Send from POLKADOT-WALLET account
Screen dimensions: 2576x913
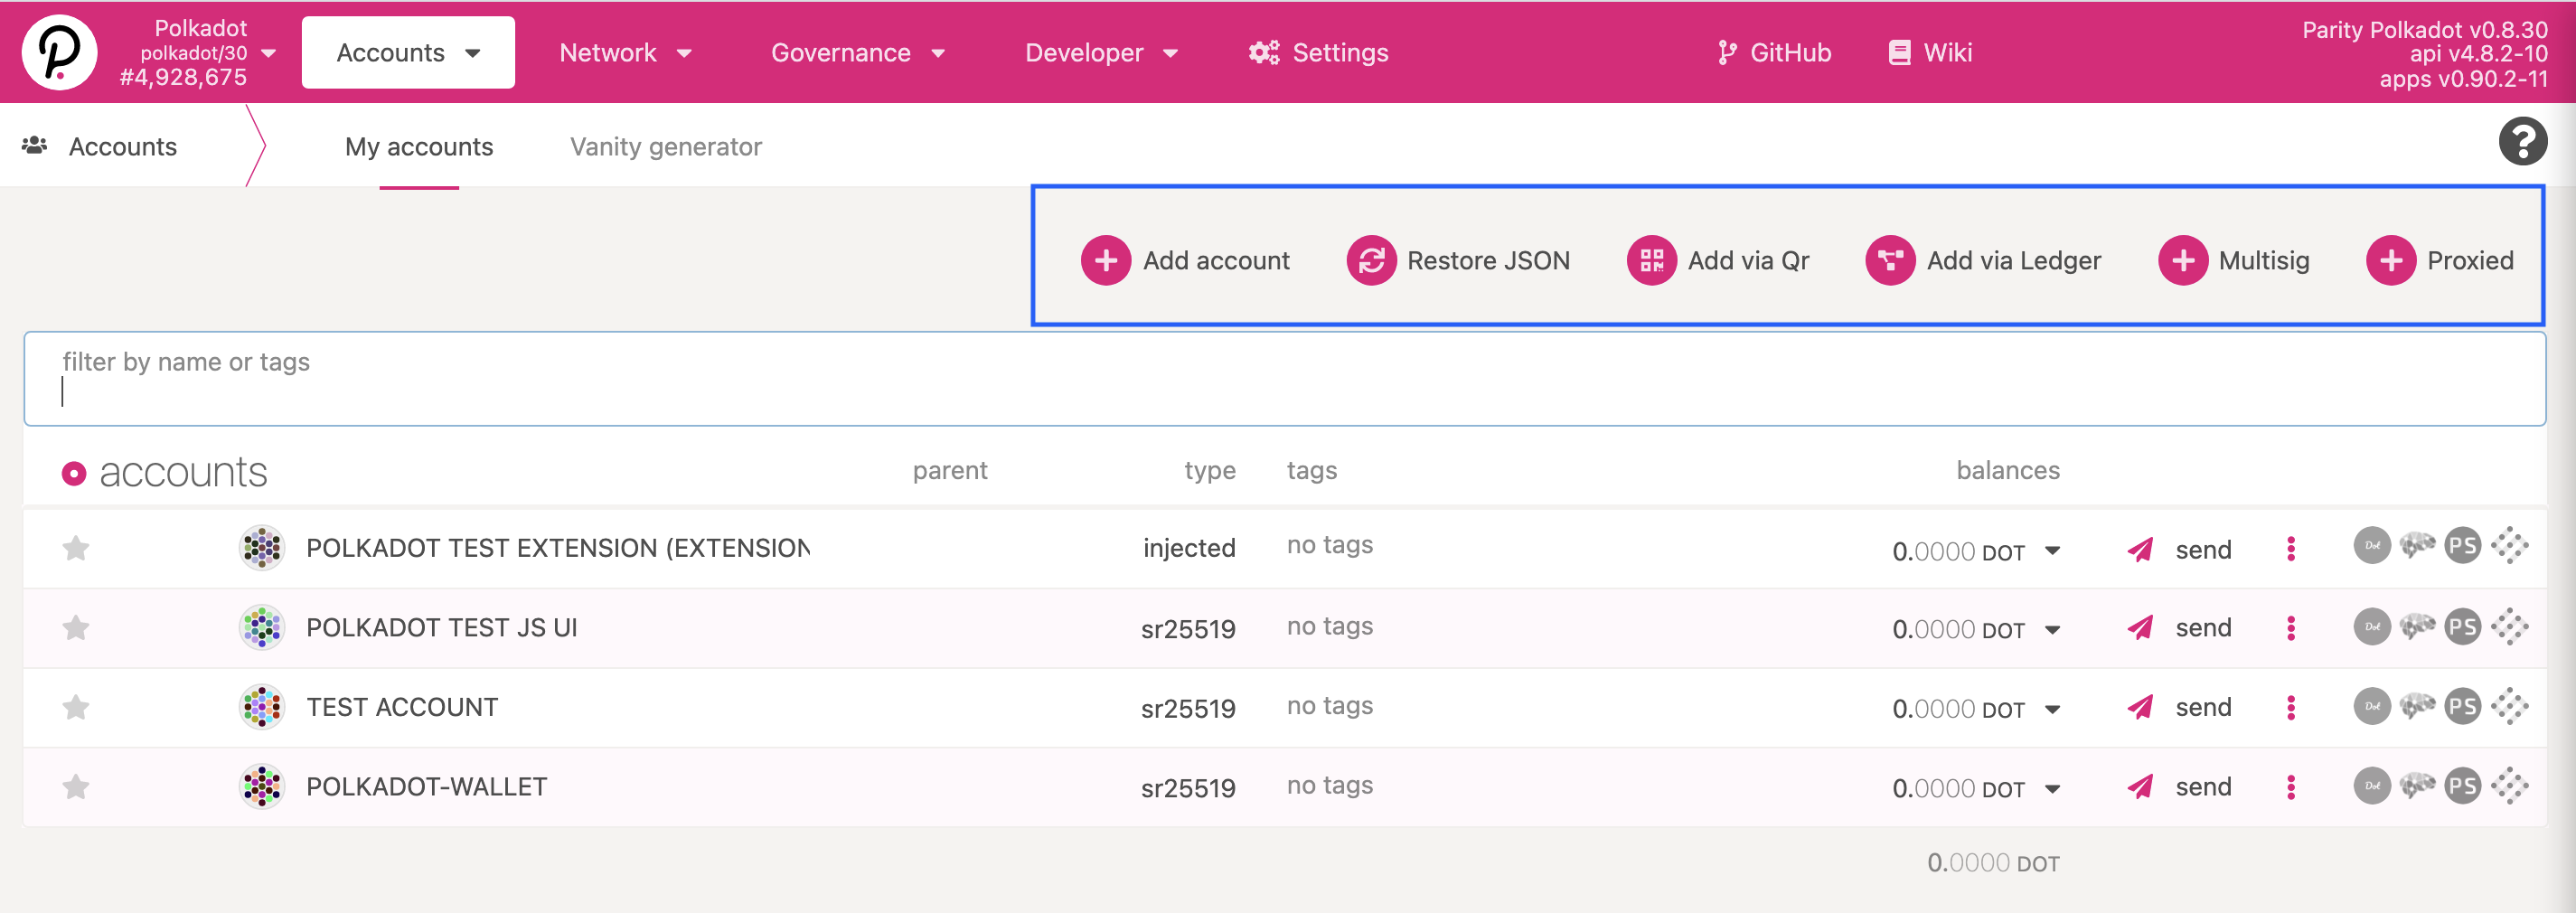[2179, 787]
